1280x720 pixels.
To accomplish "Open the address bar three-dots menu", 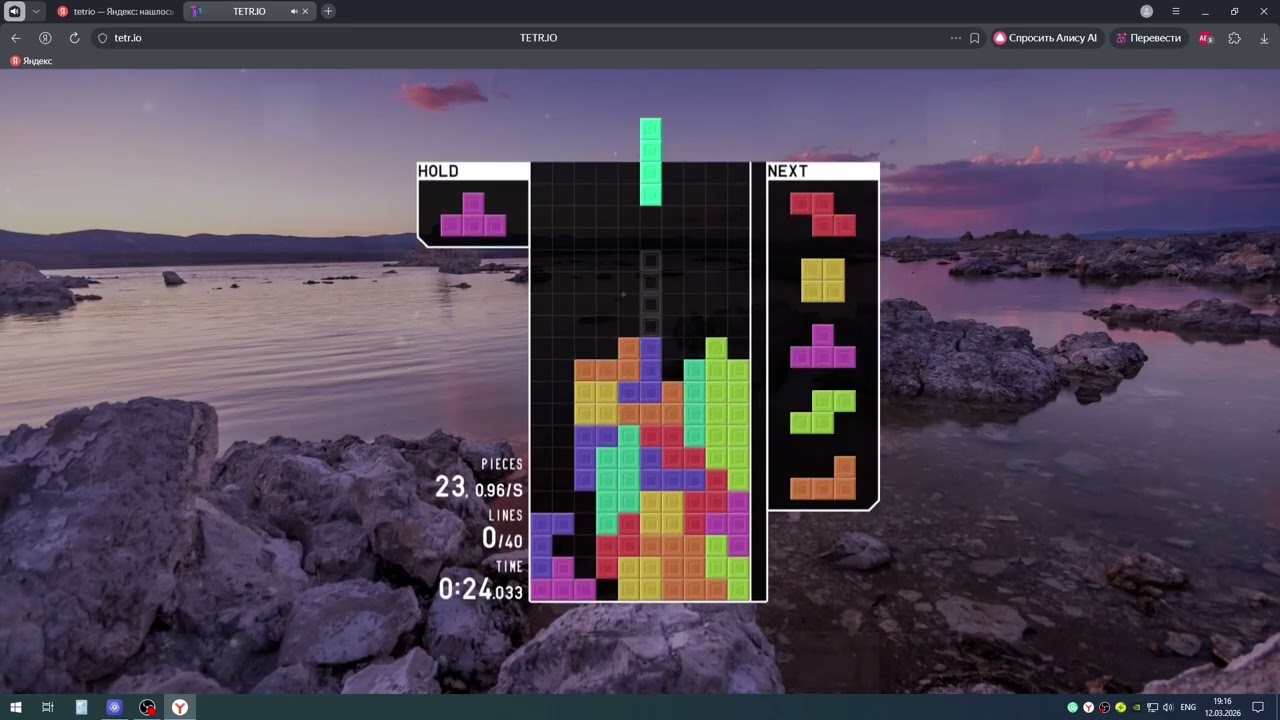I will pos(956,38).
